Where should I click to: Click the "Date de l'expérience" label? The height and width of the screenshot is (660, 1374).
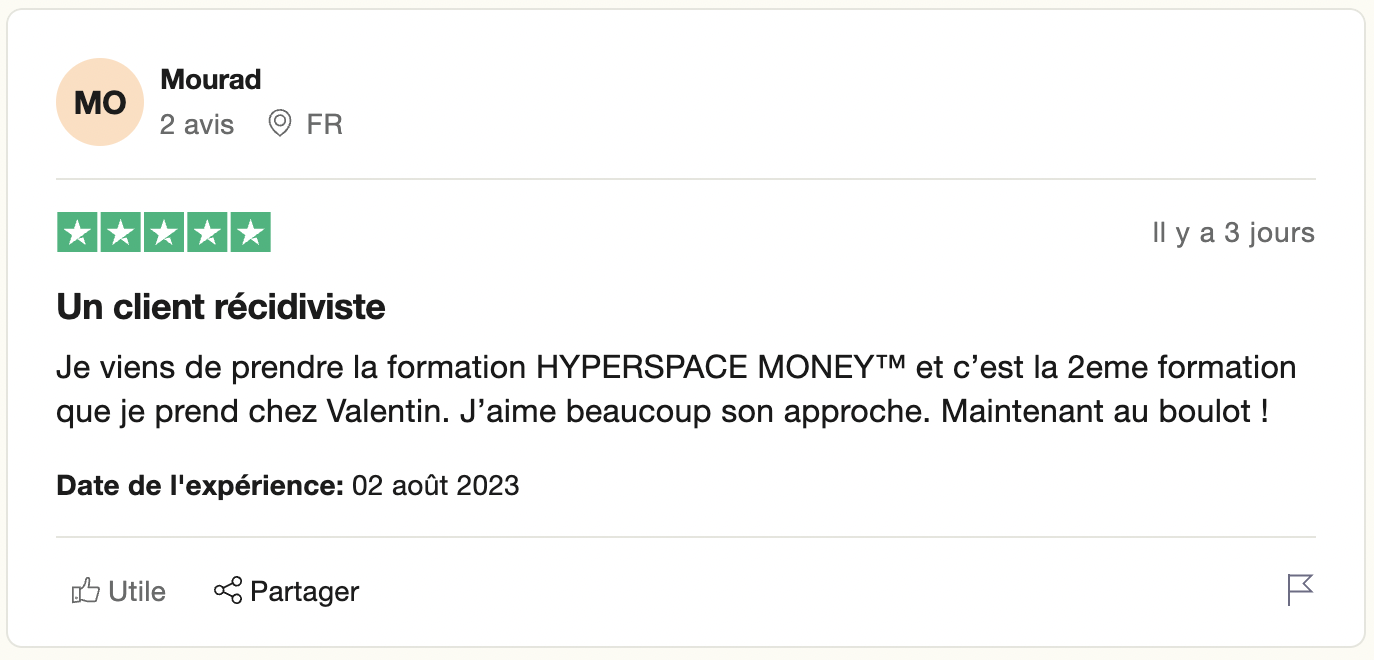tap(200, 486)
